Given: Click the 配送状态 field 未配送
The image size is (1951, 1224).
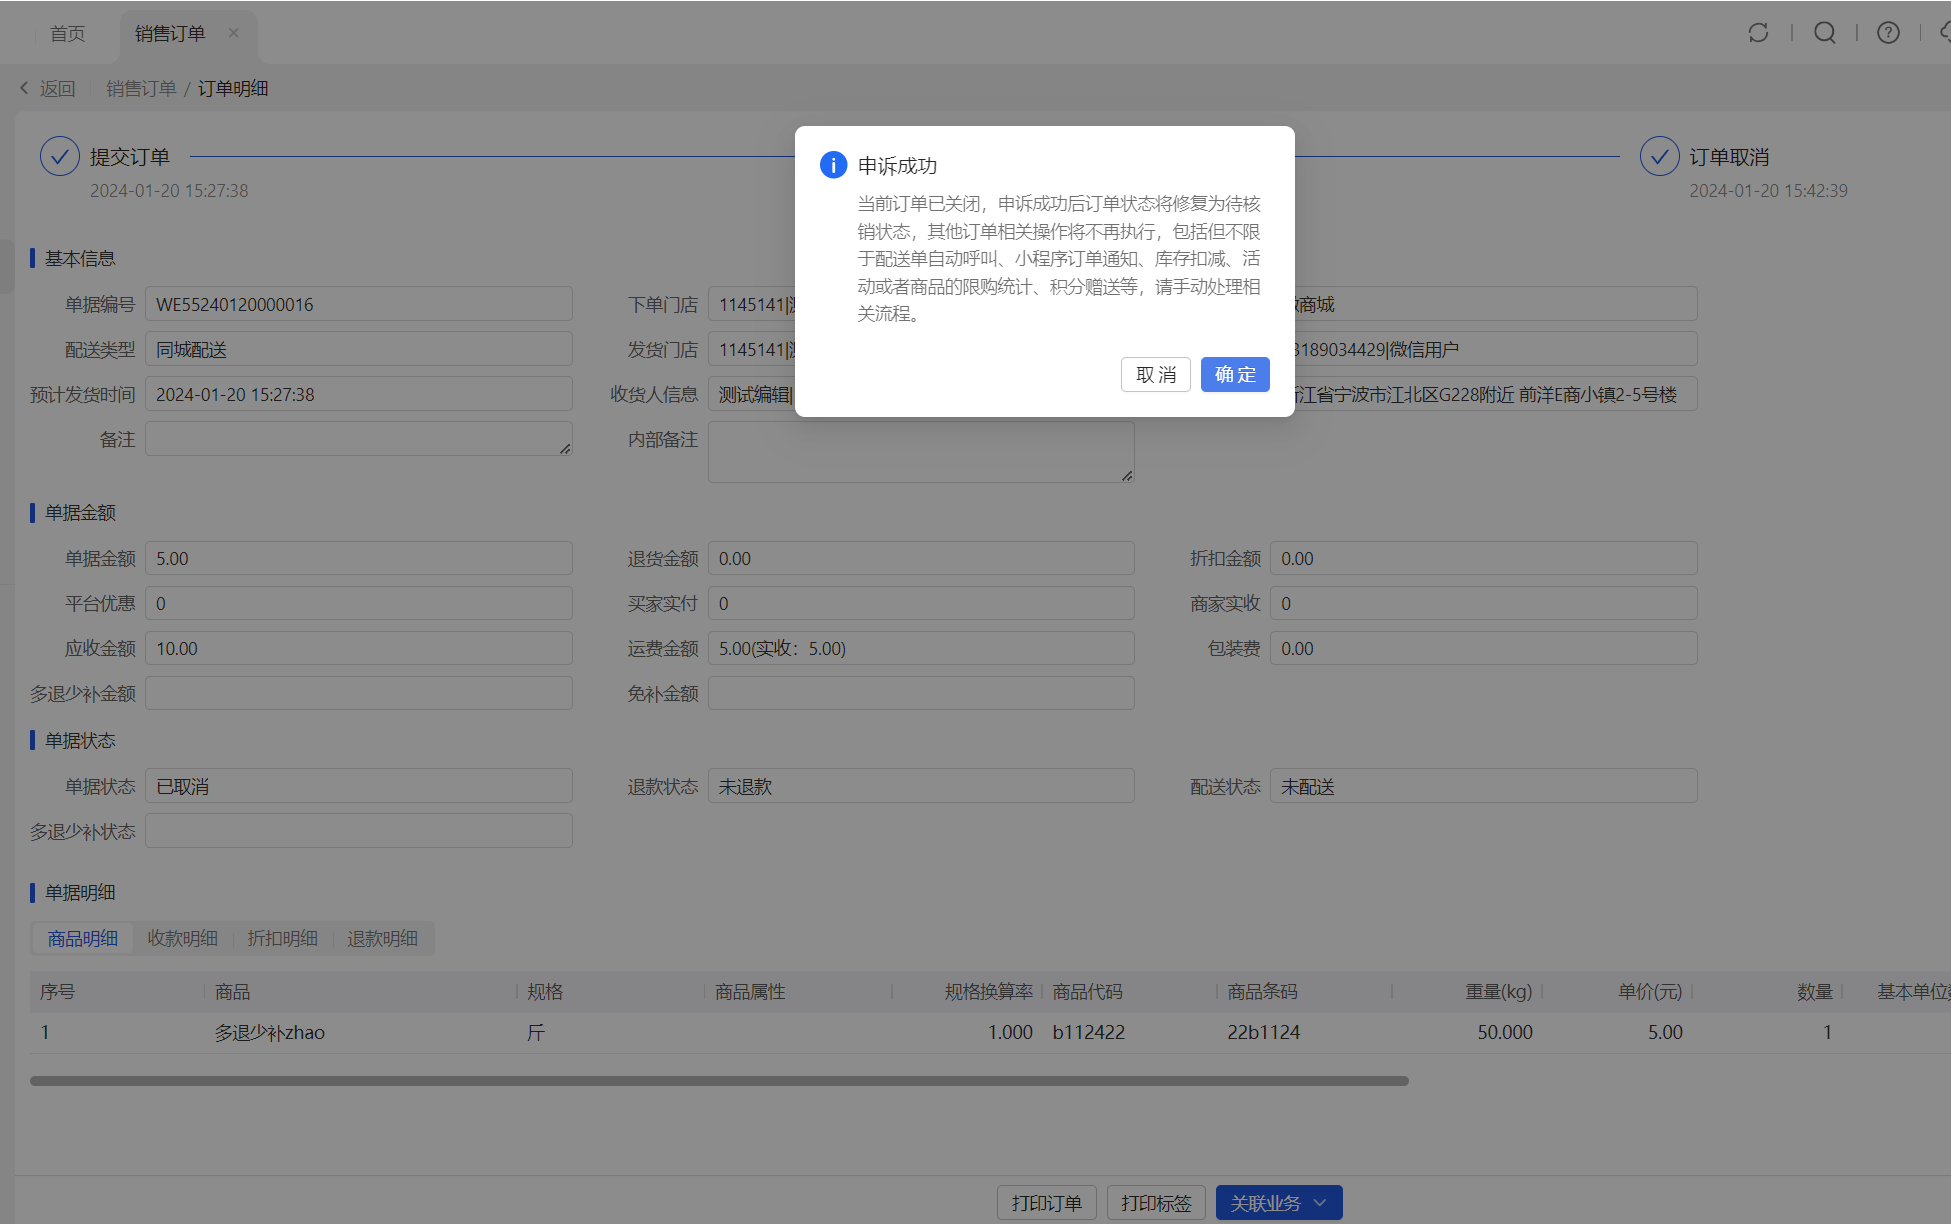Looking at the screenshot, I should pos(1484,786).
